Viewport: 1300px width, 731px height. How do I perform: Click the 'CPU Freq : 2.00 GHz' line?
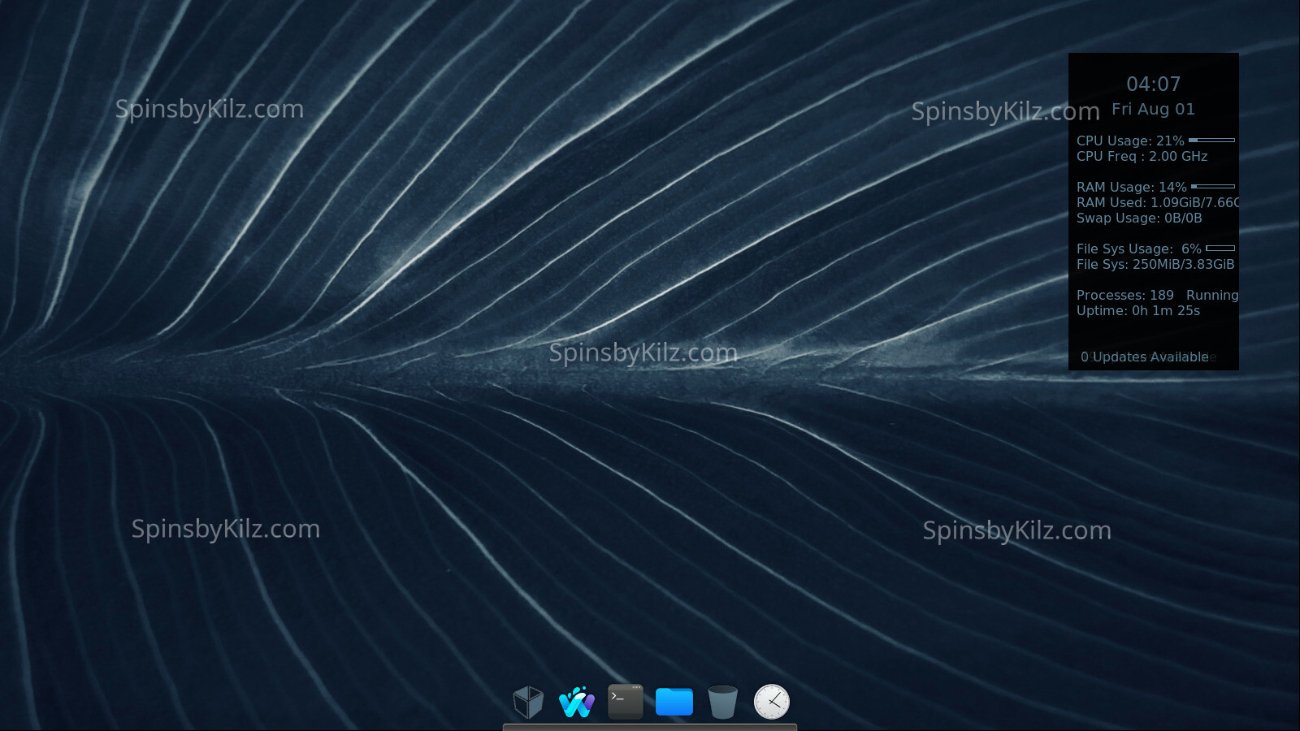tap(1142, 157)
